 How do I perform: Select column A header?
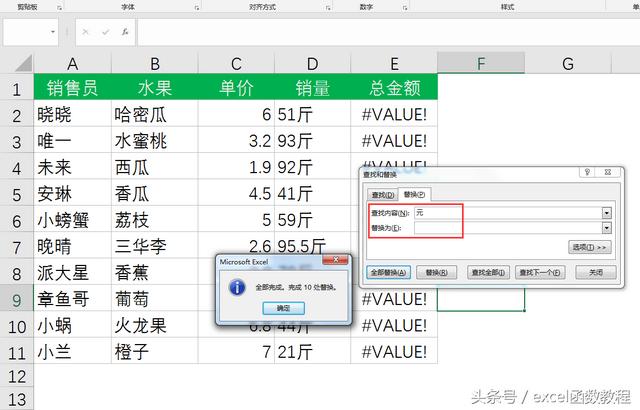click(x=73, y=64)
